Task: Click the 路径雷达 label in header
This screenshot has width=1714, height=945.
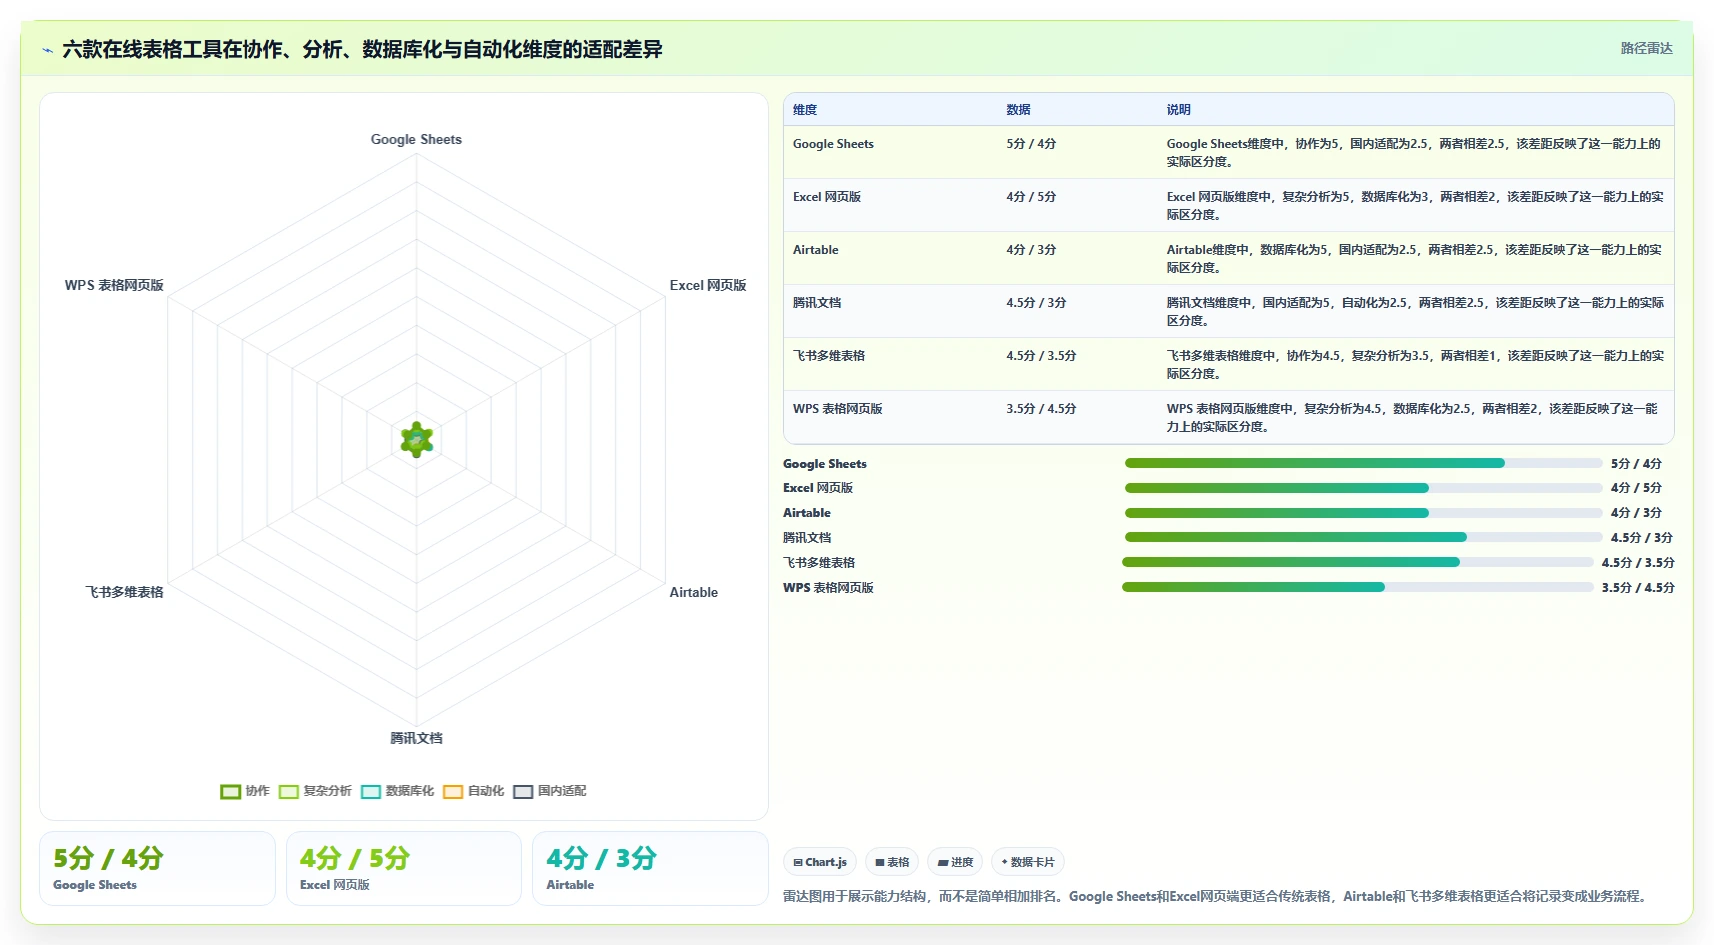Action: (1646, 48)
